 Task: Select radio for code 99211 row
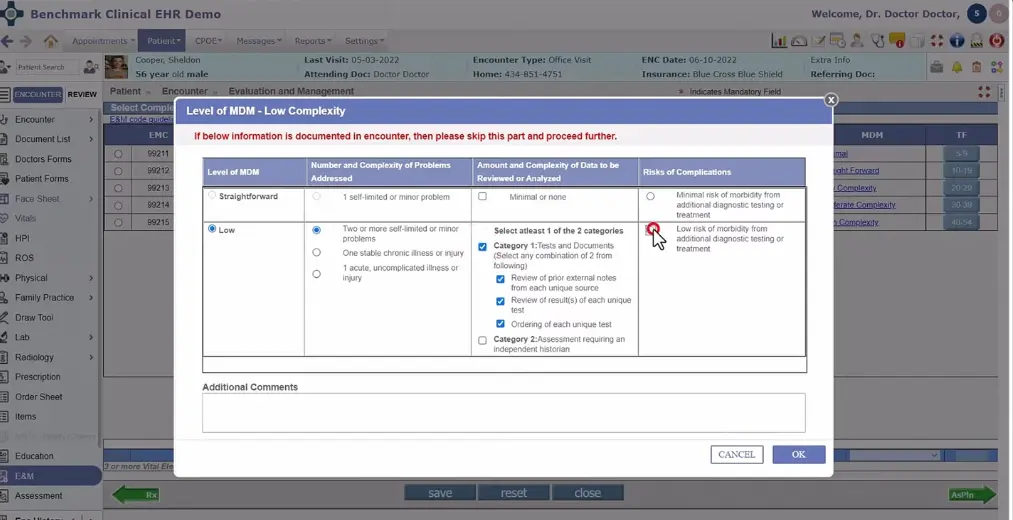pyautogui.click(x=118, y=154)
